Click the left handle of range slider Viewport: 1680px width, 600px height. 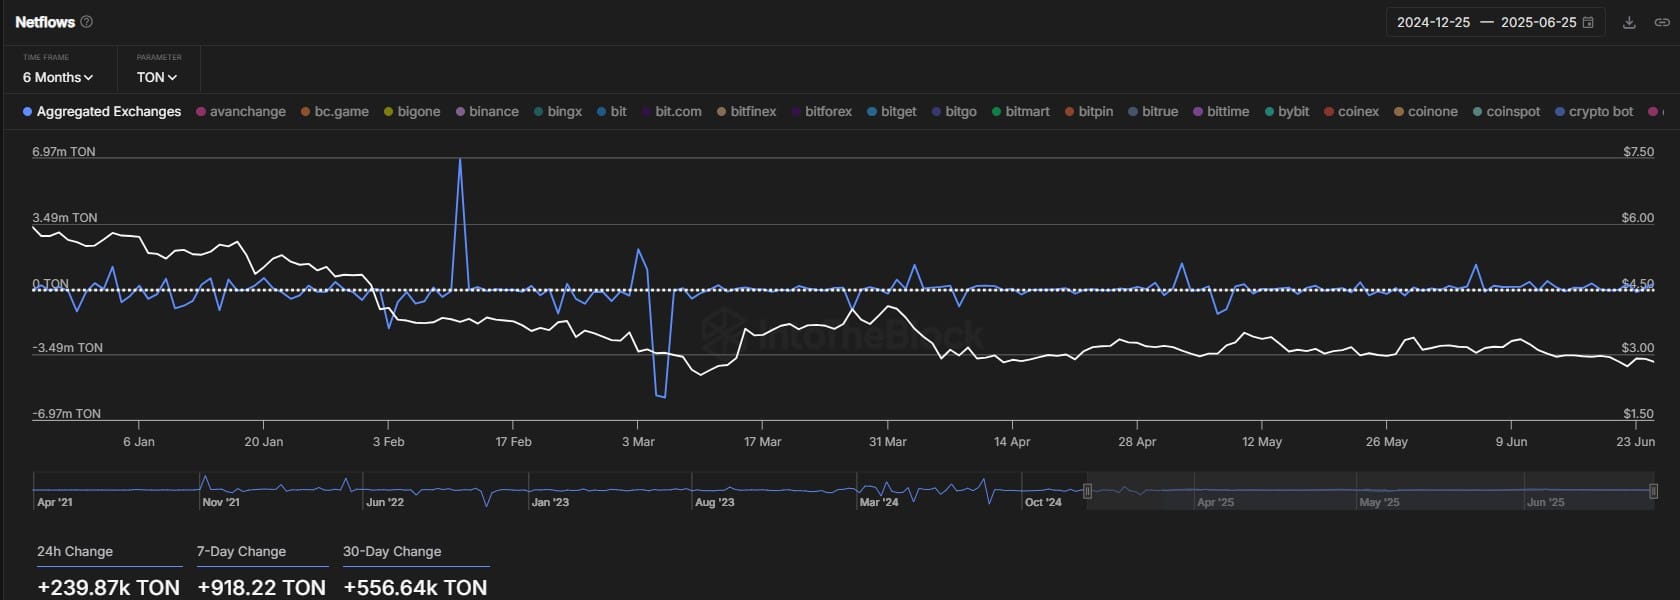click(x=1087, y=491)
